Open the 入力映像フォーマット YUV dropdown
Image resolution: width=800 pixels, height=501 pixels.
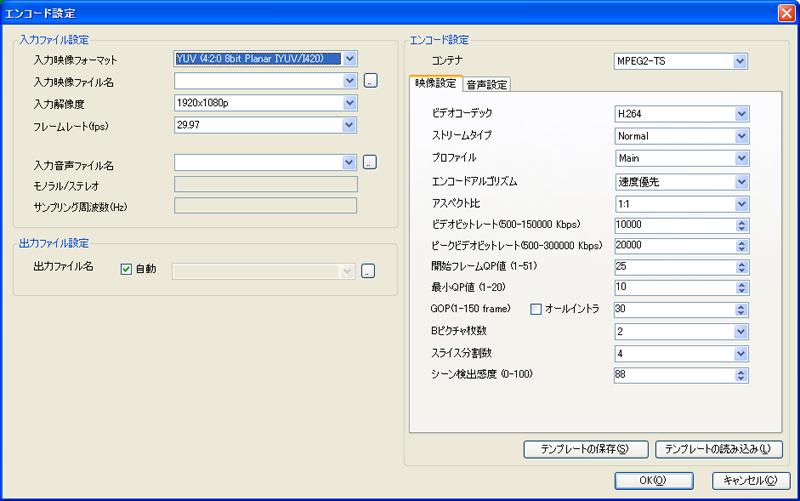click(349, 59)
